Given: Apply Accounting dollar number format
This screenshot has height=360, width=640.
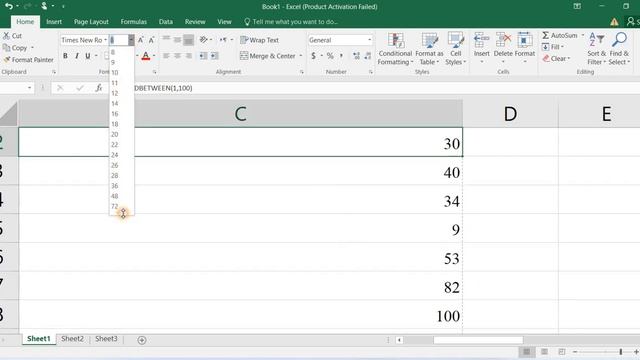Looking at the screenshot, I should (313, 56).
